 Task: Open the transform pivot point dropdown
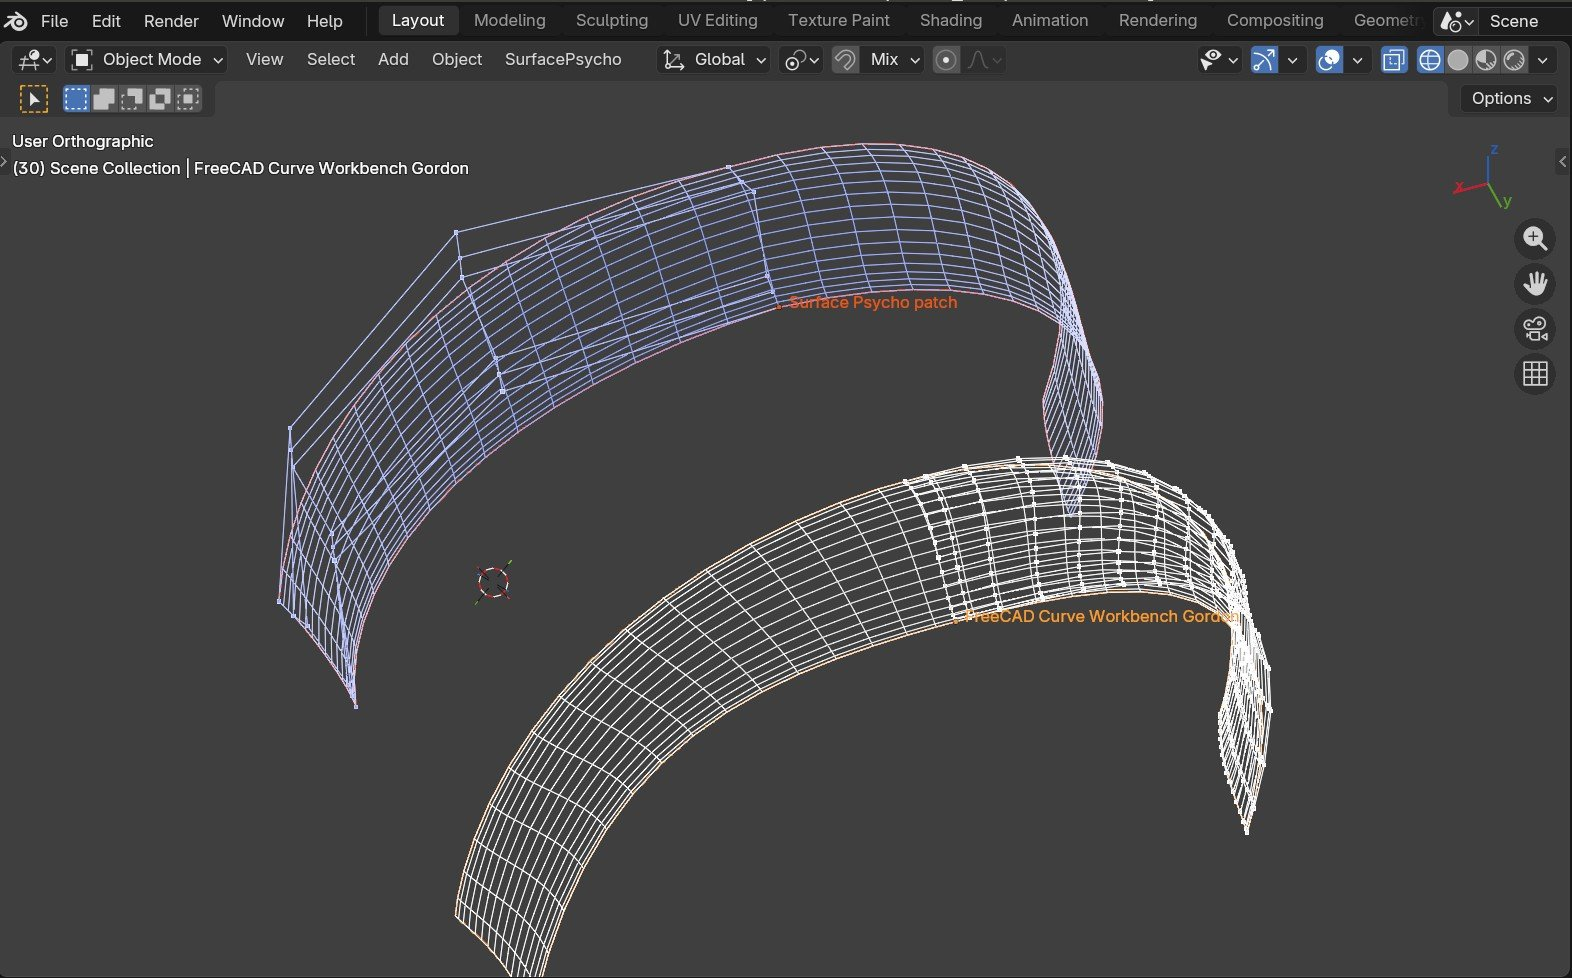[x=801, y=60]
